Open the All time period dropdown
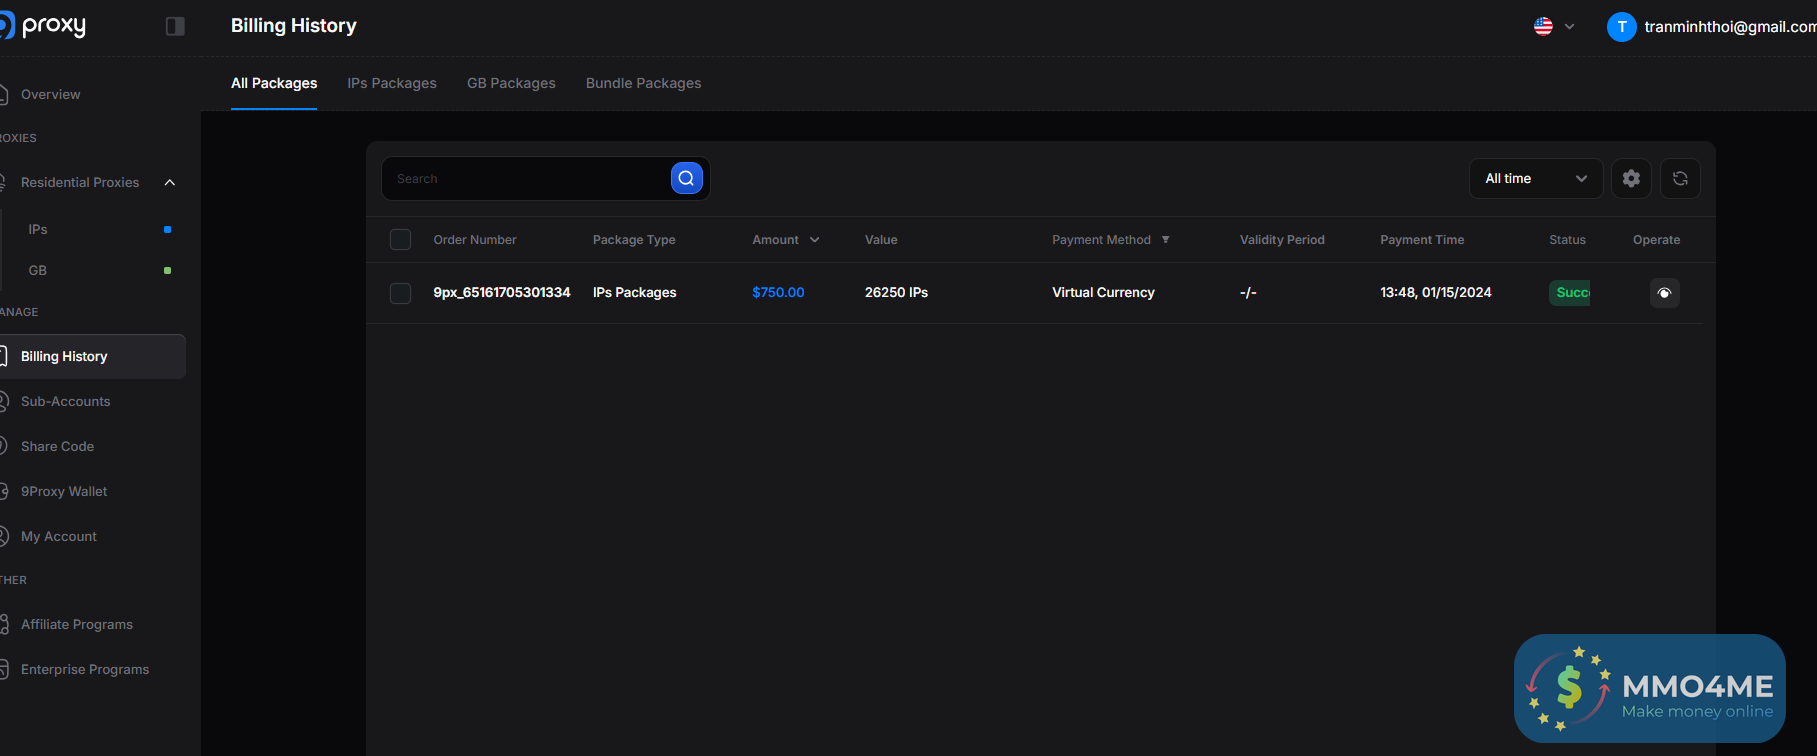This screenshot has width=1817, height=756. [x=1535, y=178]
